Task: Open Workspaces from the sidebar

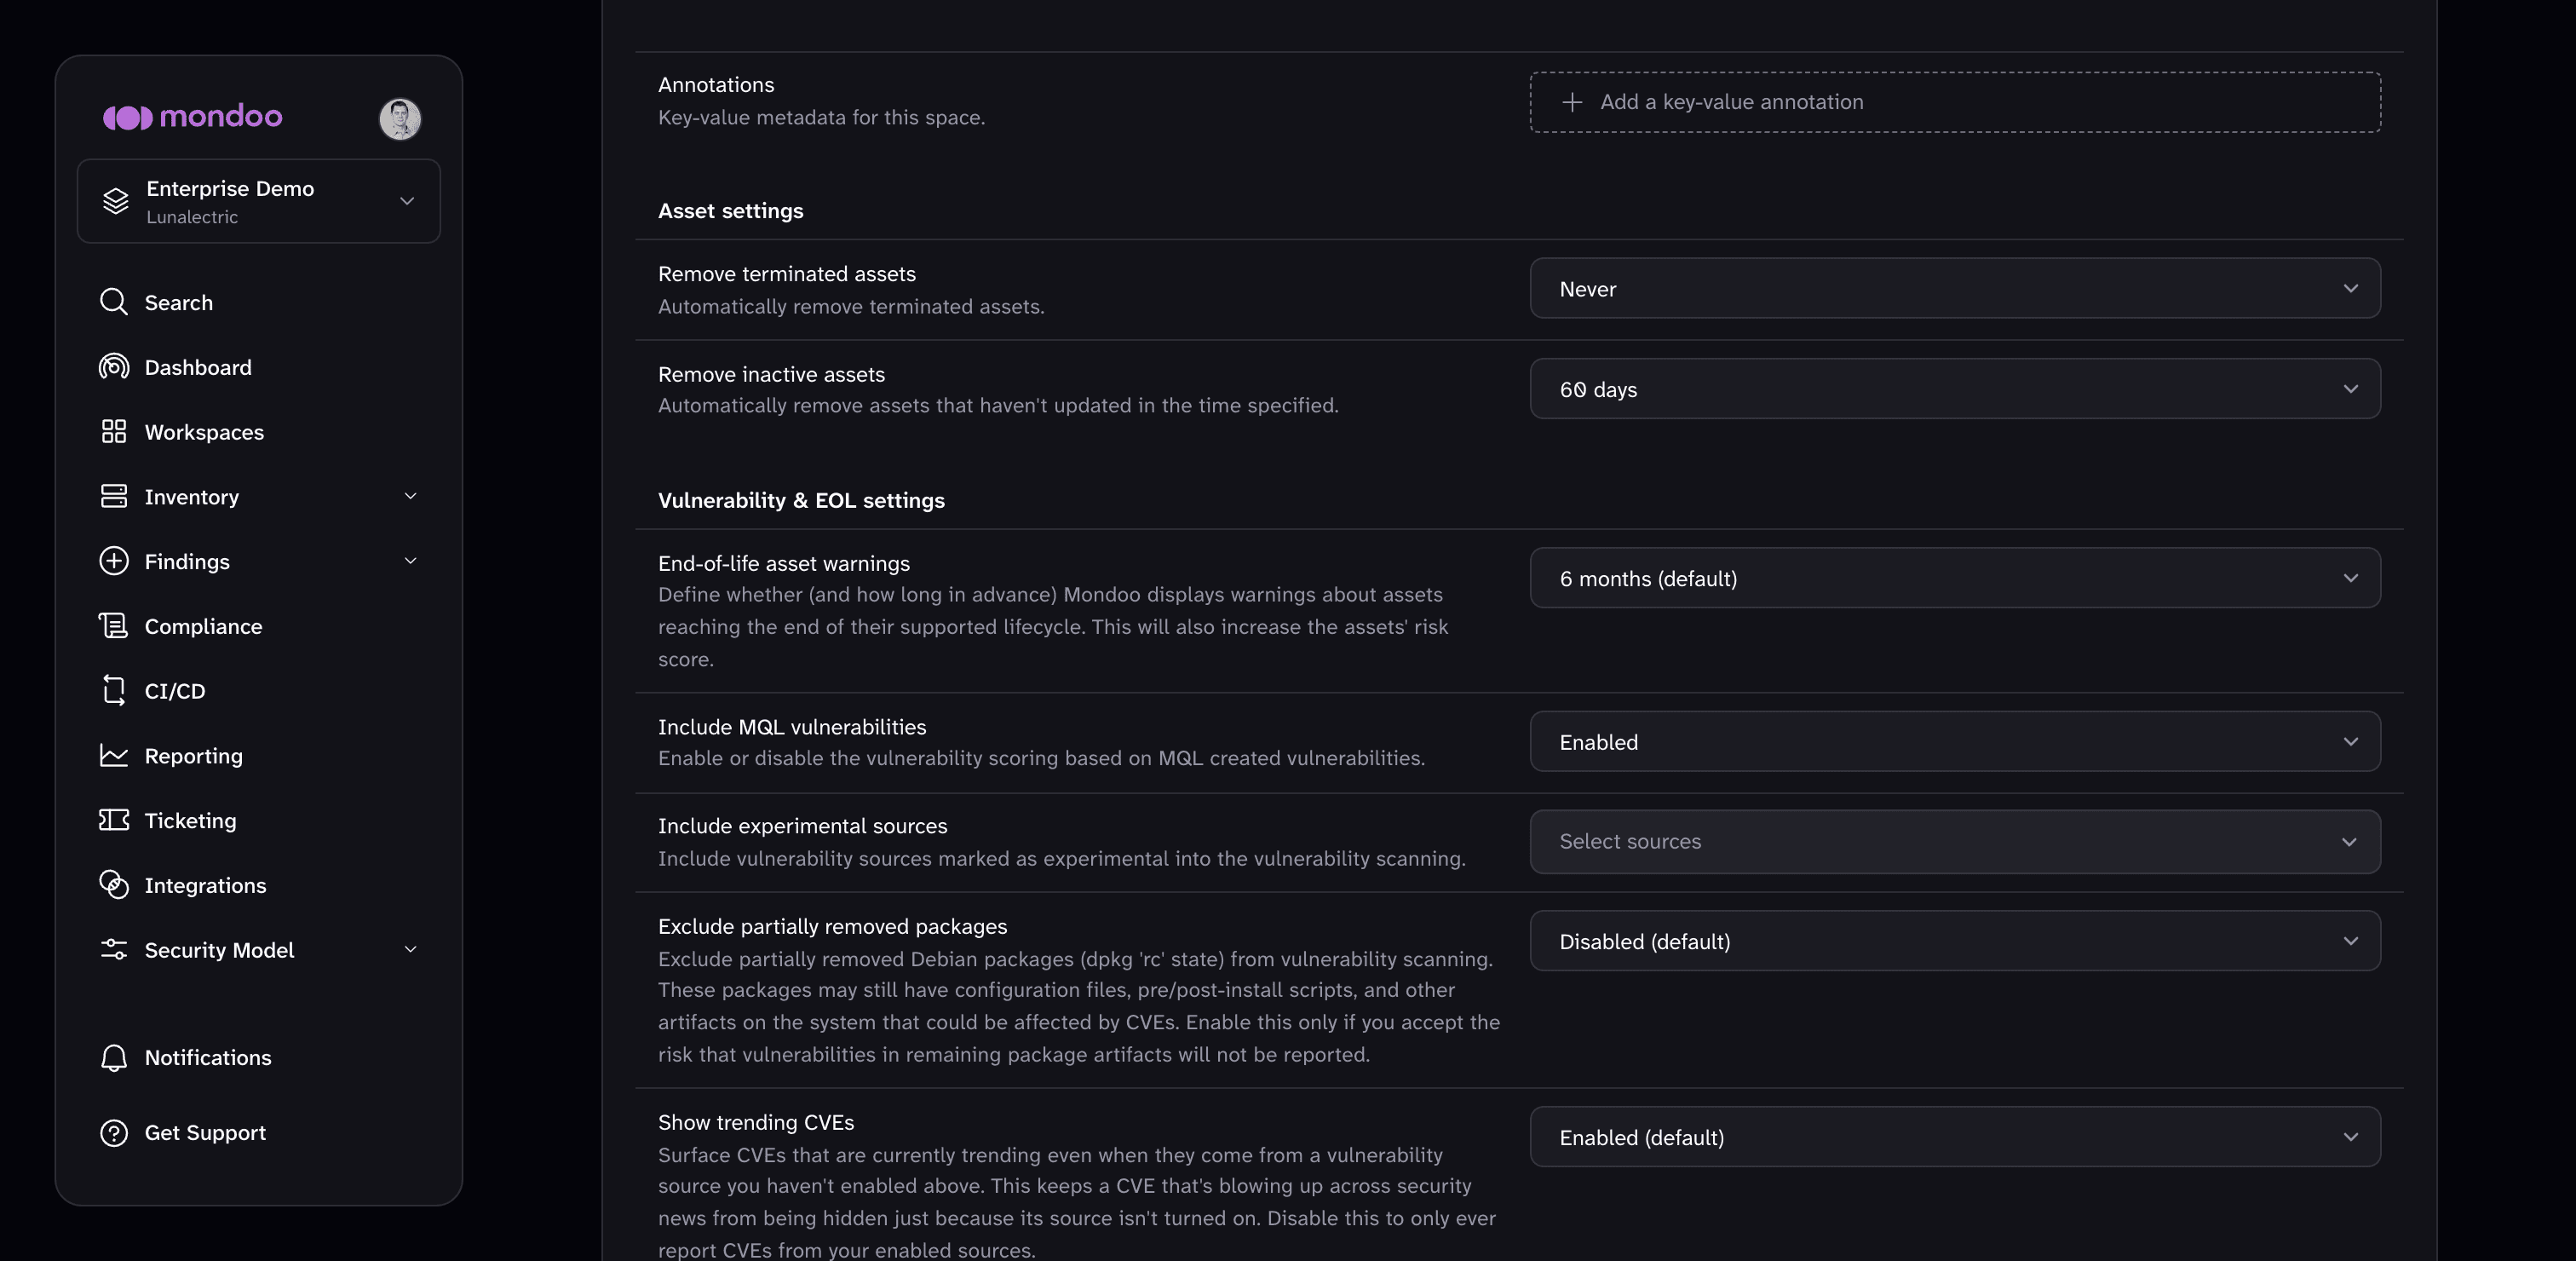Action: pos(204,433)
